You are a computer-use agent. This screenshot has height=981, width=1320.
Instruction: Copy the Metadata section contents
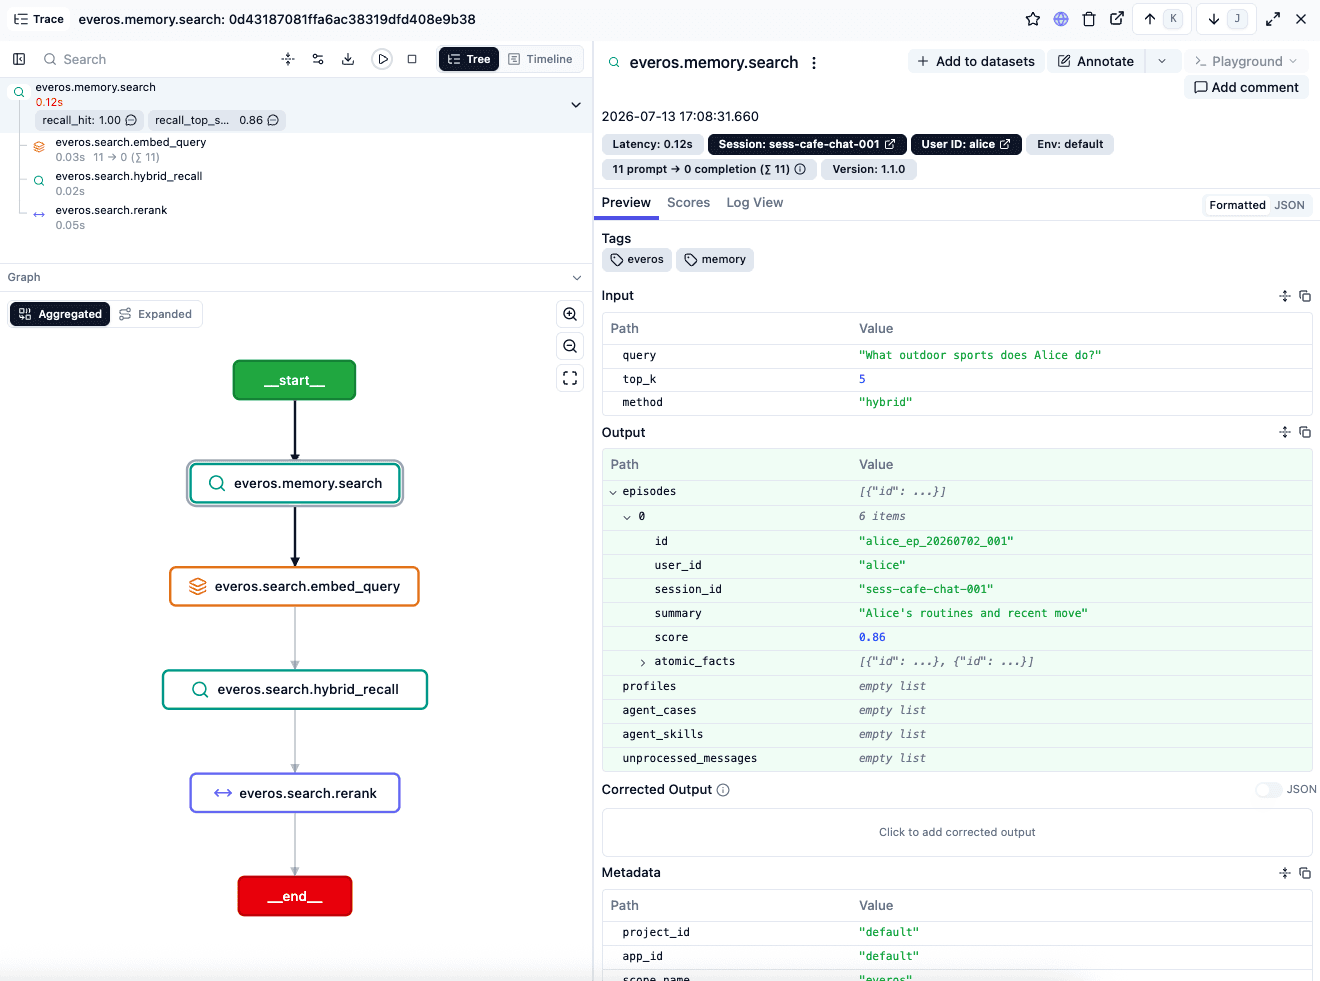point(1305,873)
